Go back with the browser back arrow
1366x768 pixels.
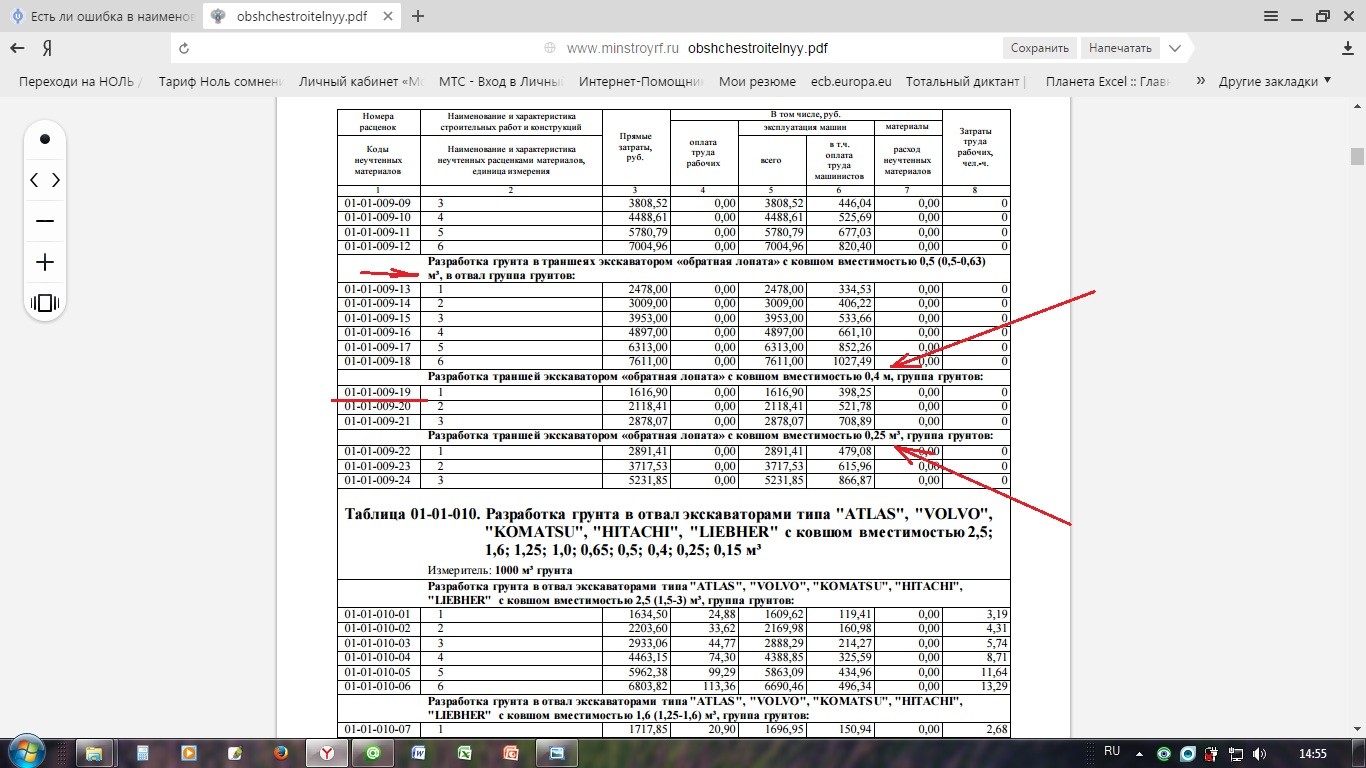pos(17,48)
